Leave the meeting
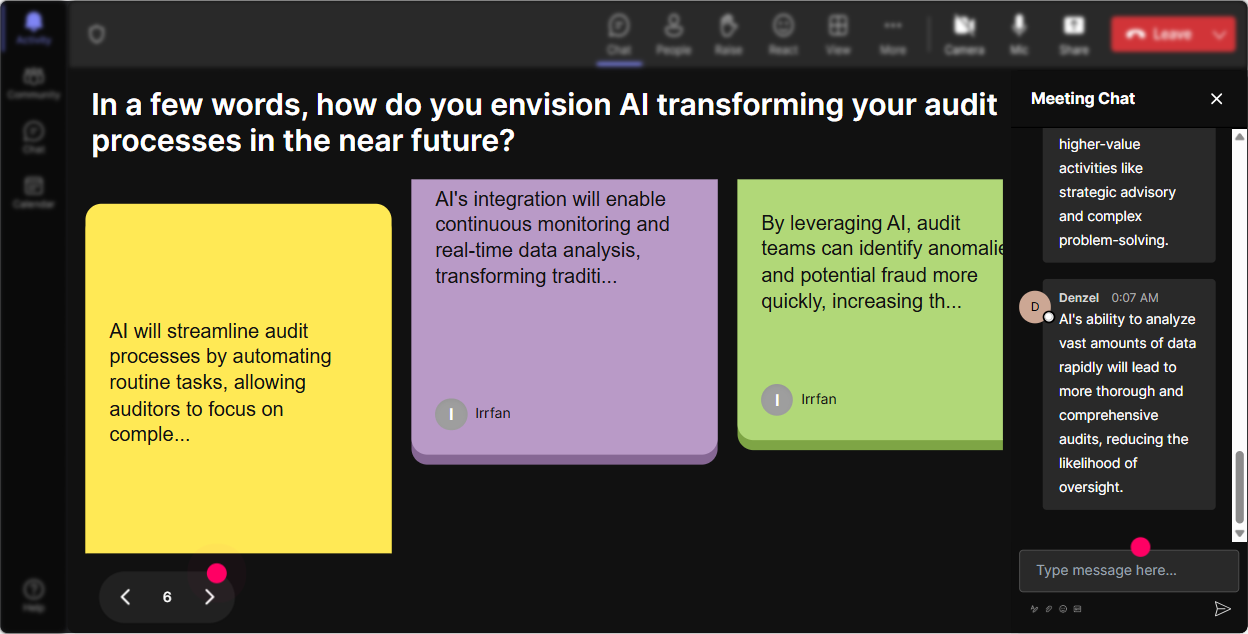The image size is (1248, 634). point(1159,34)
